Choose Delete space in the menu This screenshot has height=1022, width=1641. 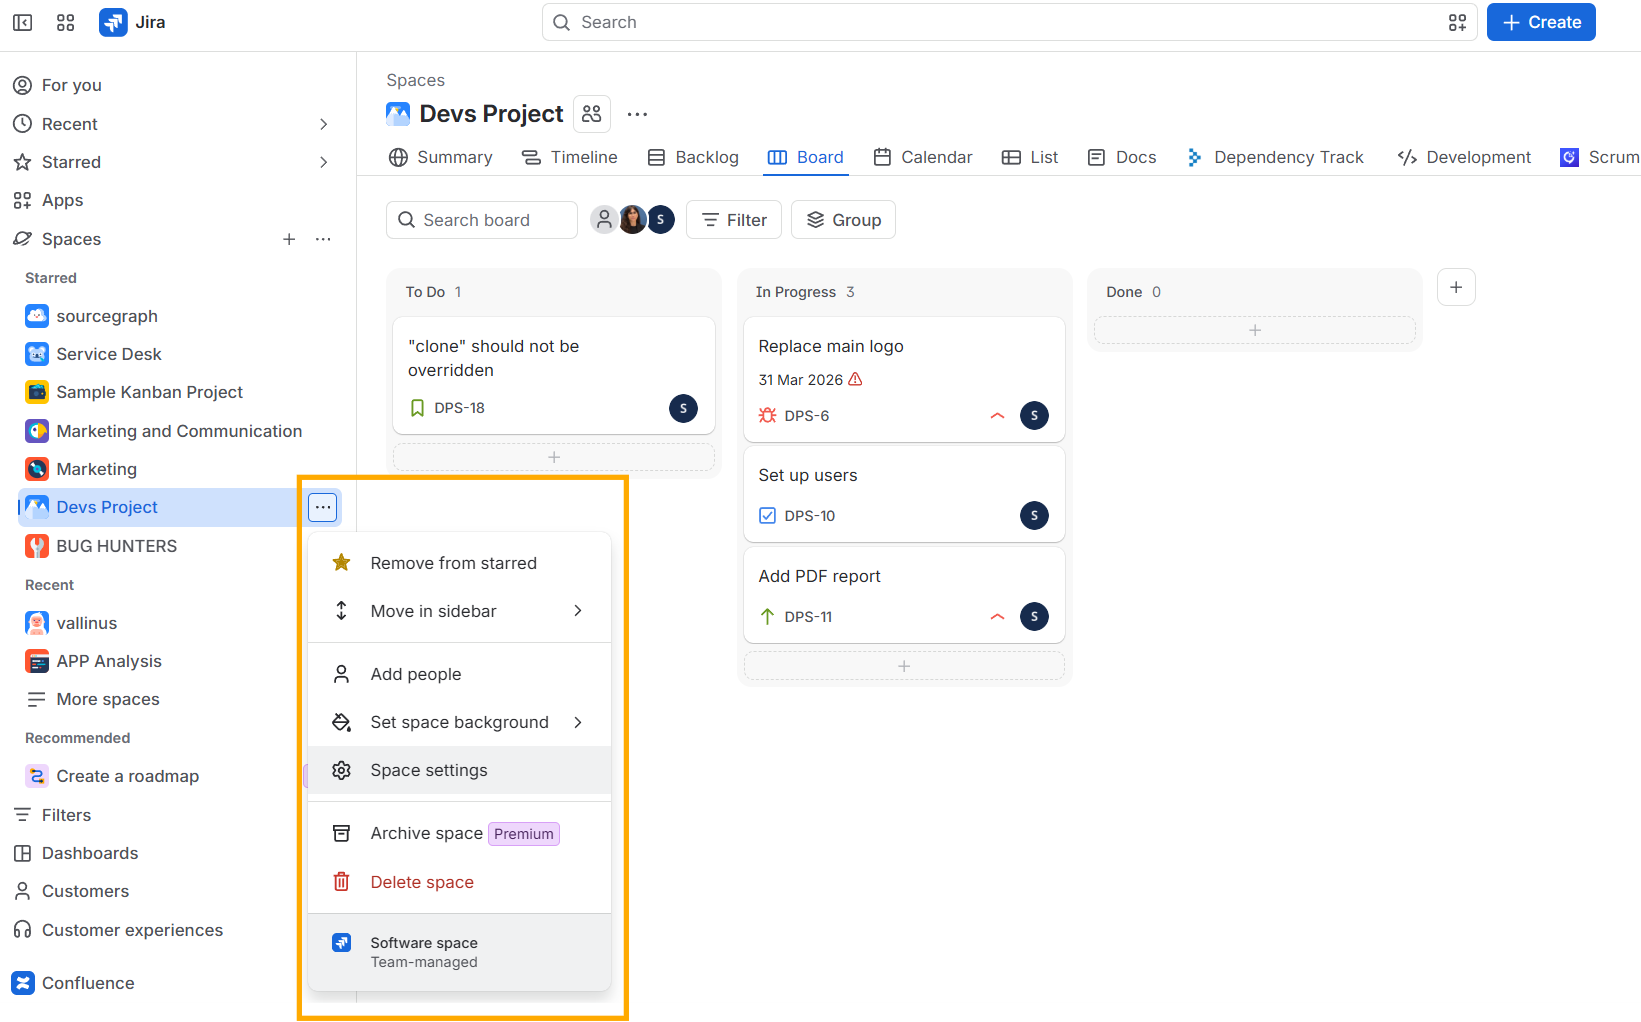pyautogui.click(x=459, y=882)
